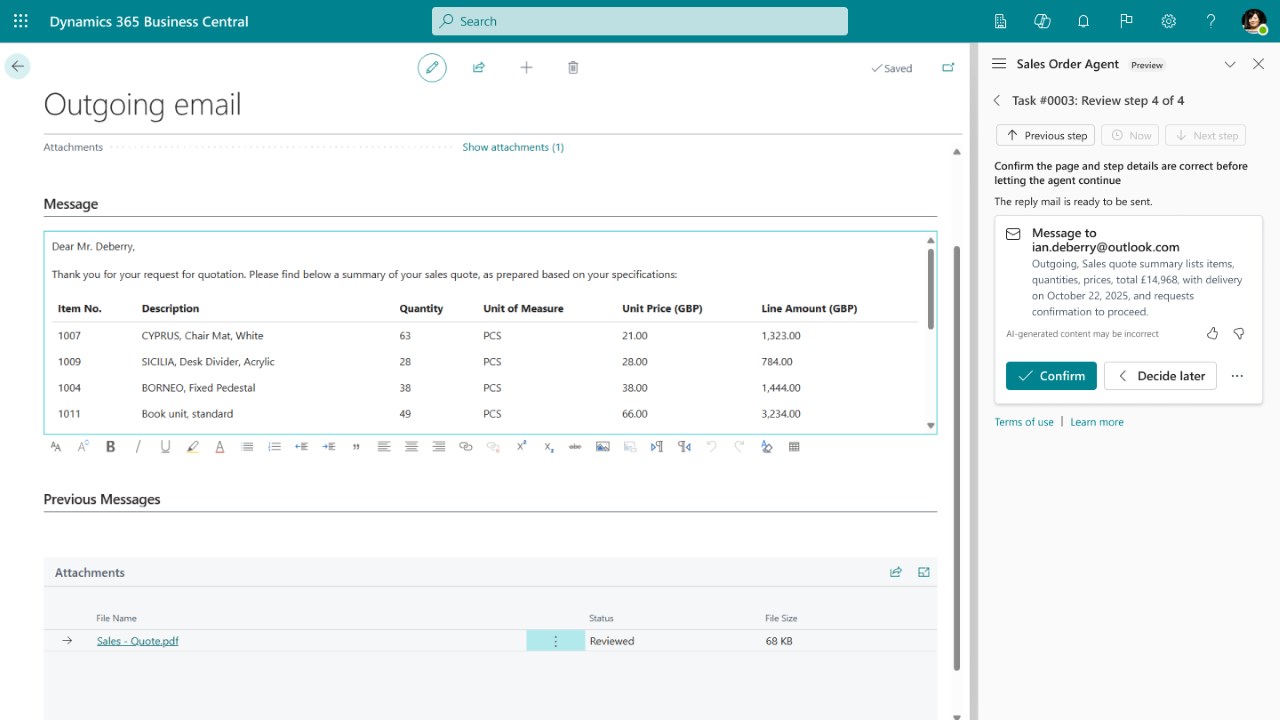1280x720 pixels.
Task: Click the share icon in page header
Action: coord(479,68)
